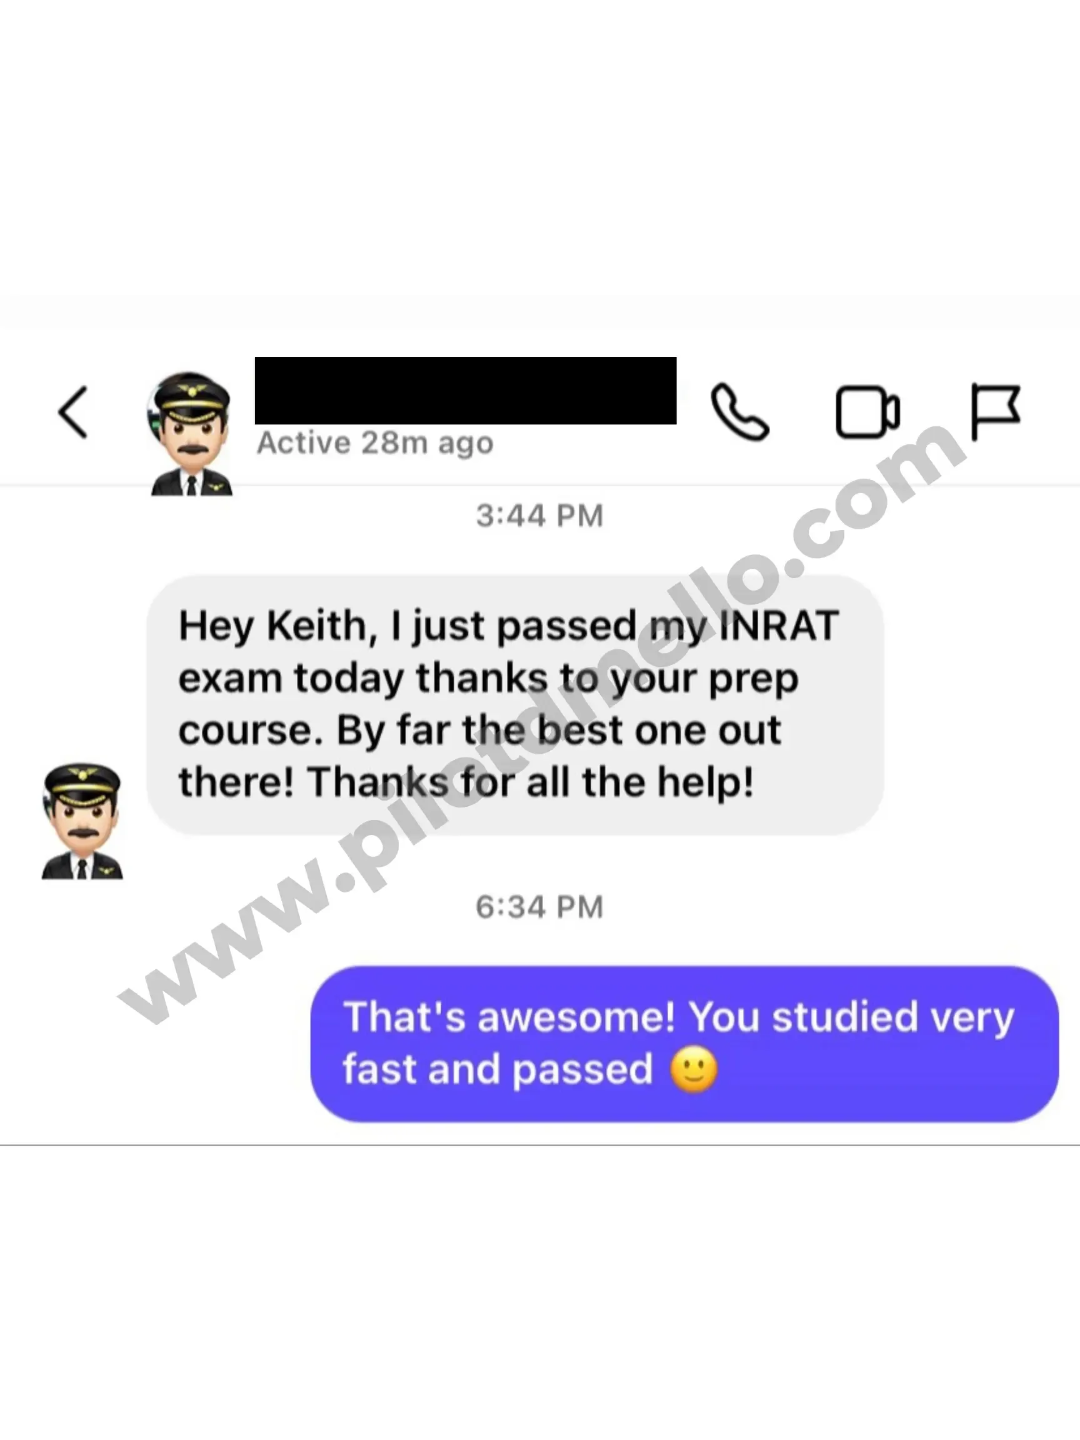Tap the smiley emoji in the purple reply
1080x1440 pixels.
click(x=694, y=1070)
